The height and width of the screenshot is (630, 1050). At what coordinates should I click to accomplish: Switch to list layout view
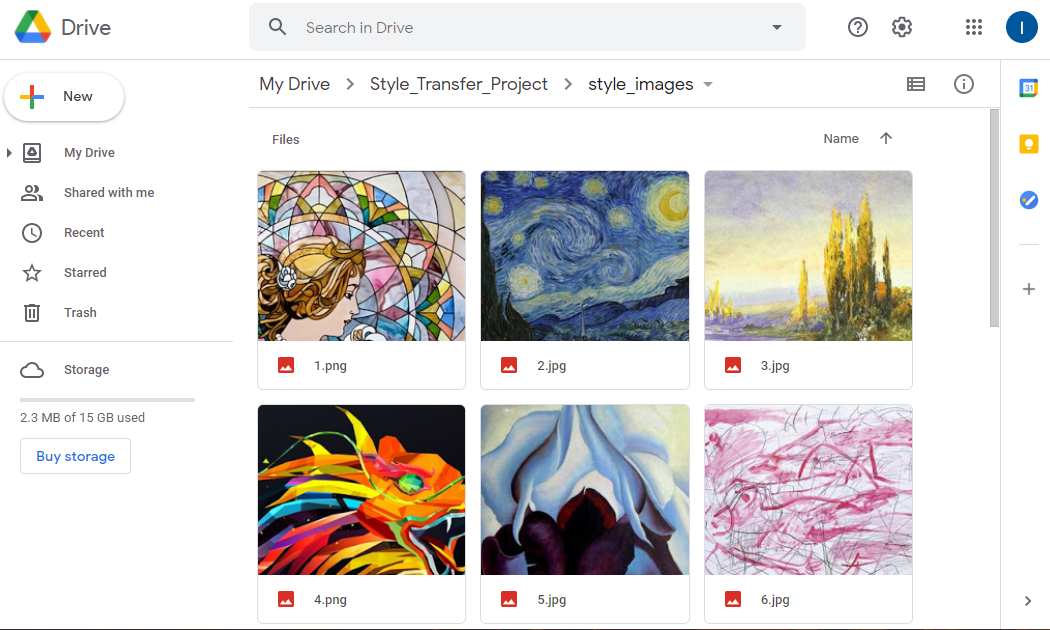(916, 84)
